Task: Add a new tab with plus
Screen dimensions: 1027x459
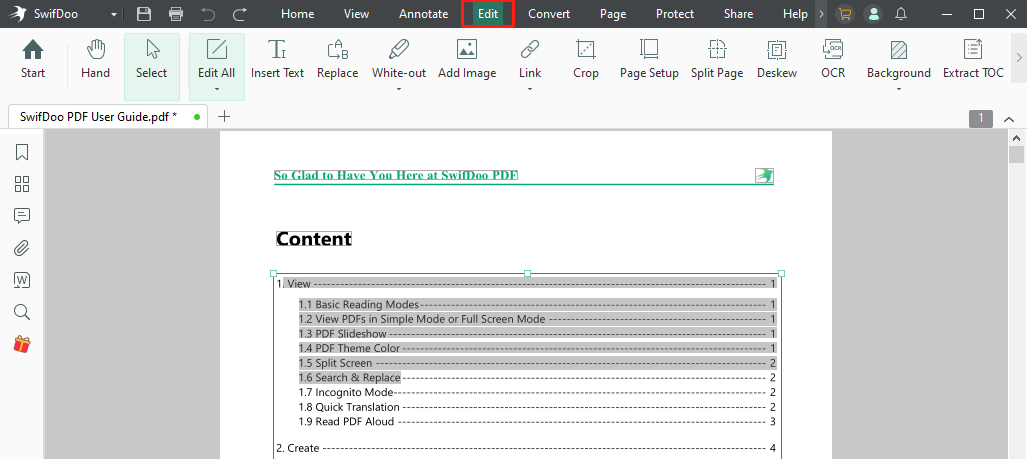Action: click(224, 117)
